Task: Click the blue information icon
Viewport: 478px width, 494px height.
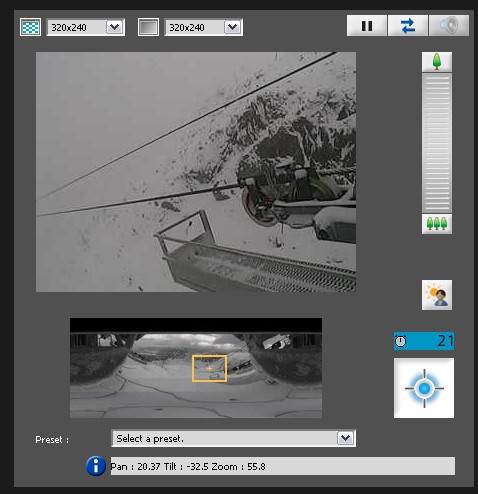Action: [x=96, y=466]
